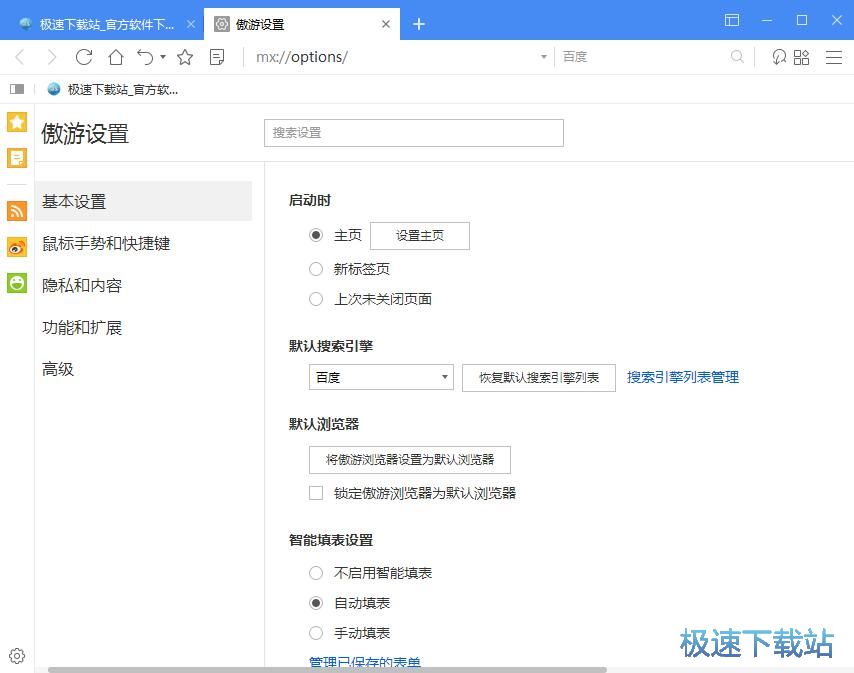Open the Home page icon
This screenshot has height=673, width=854.
coord(115,57)
